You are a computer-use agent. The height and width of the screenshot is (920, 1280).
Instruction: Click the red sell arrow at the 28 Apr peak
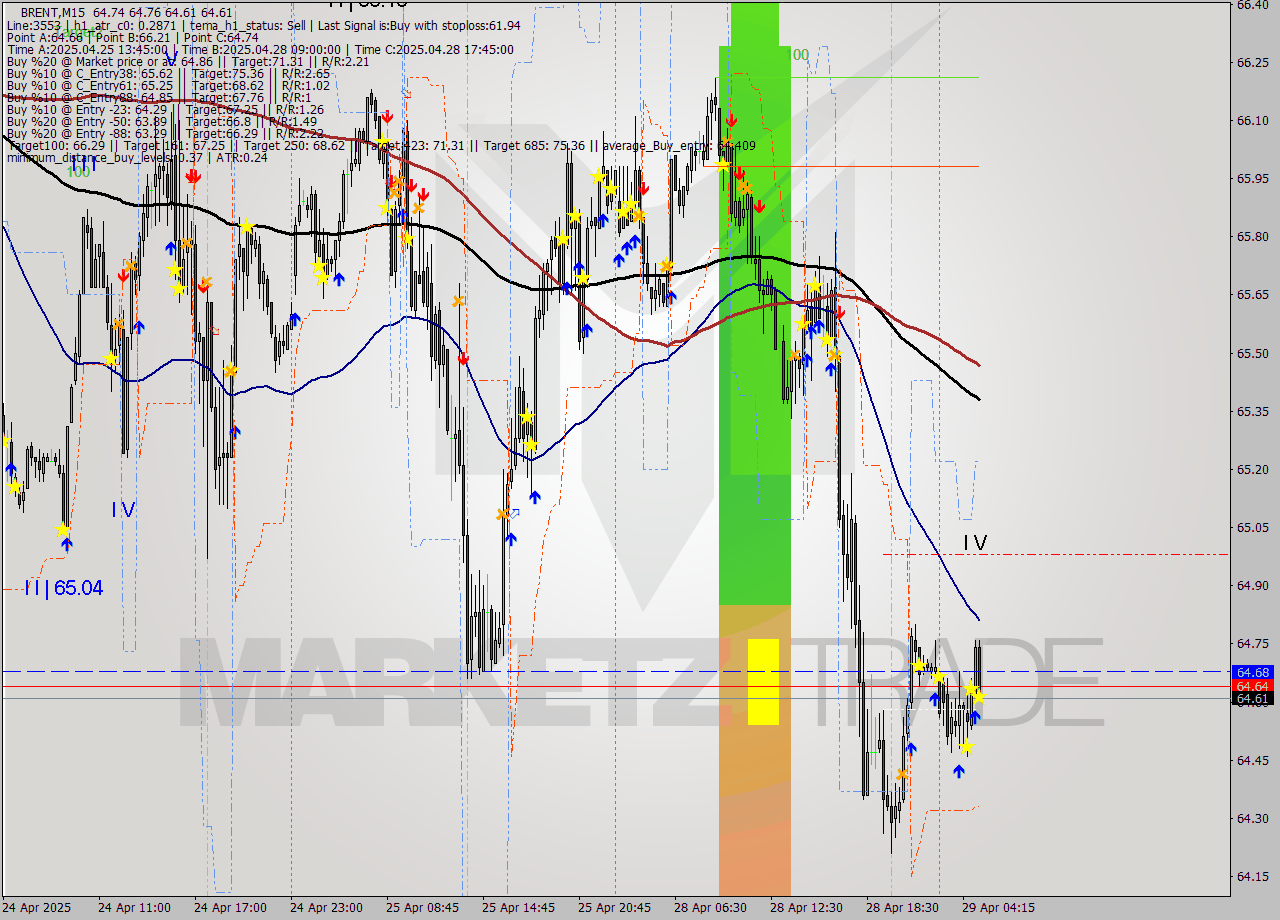(x=730, y=119)
